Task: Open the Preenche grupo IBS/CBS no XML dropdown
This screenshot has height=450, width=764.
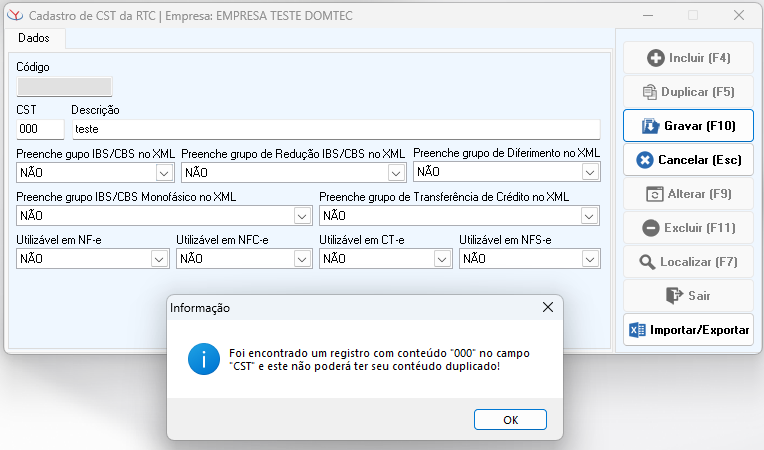Action: (x=164, y=173)
